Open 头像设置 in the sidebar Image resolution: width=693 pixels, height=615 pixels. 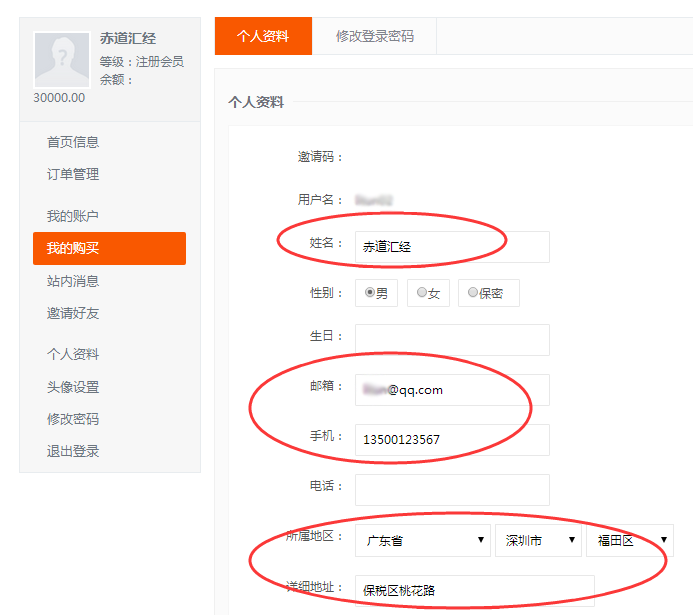click(73, 387)
